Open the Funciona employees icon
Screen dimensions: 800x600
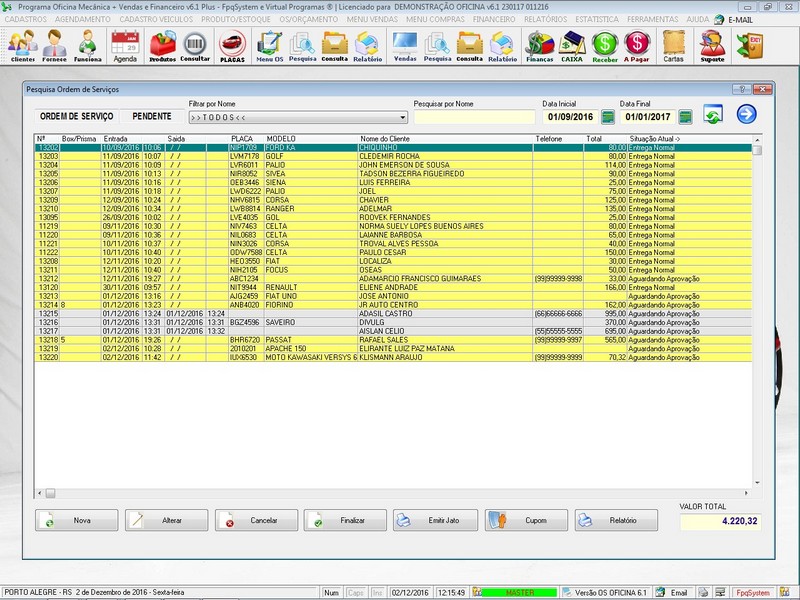(x=87, y=46)
